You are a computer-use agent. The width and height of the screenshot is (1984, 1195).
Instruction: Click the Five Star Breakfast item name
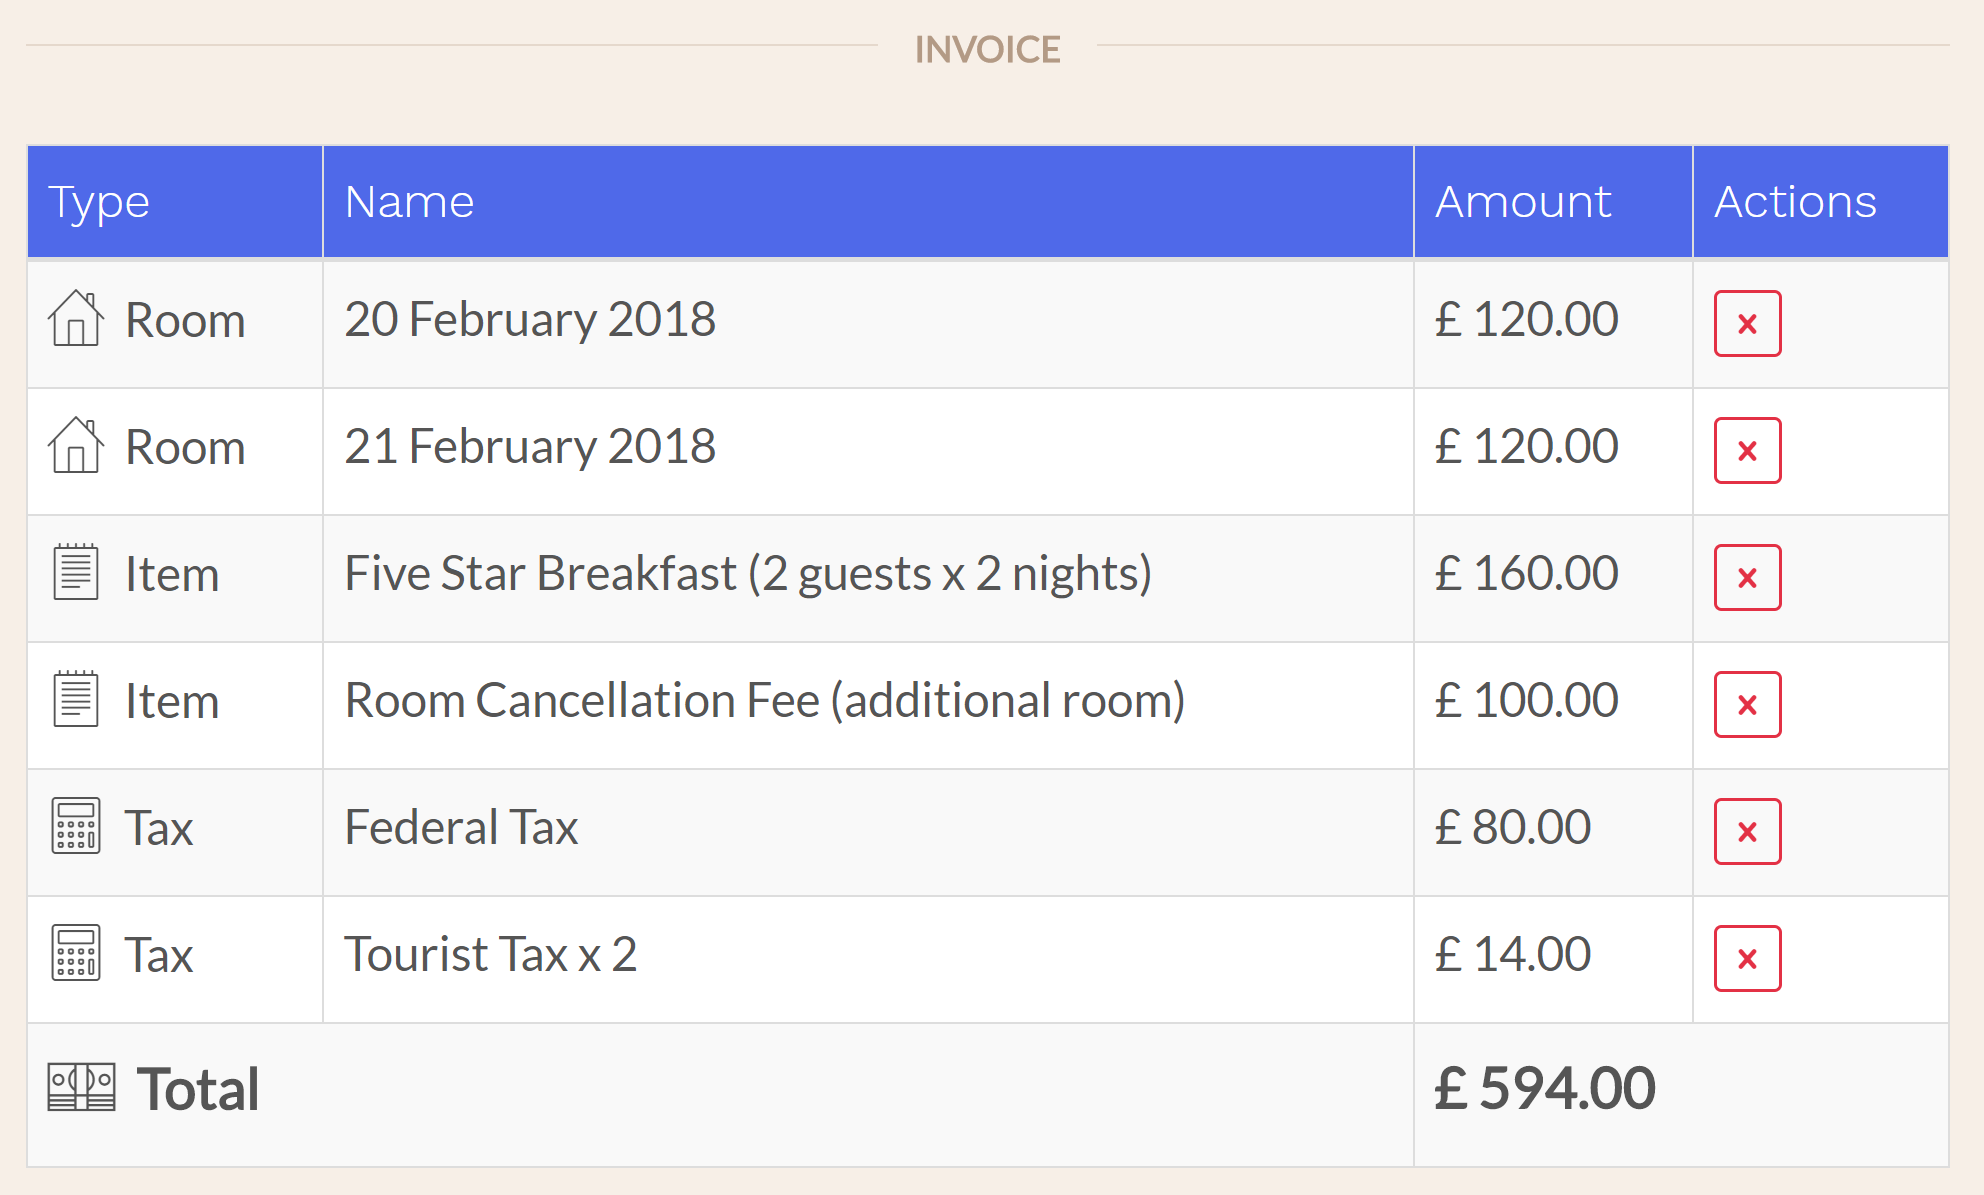point(748,574)
